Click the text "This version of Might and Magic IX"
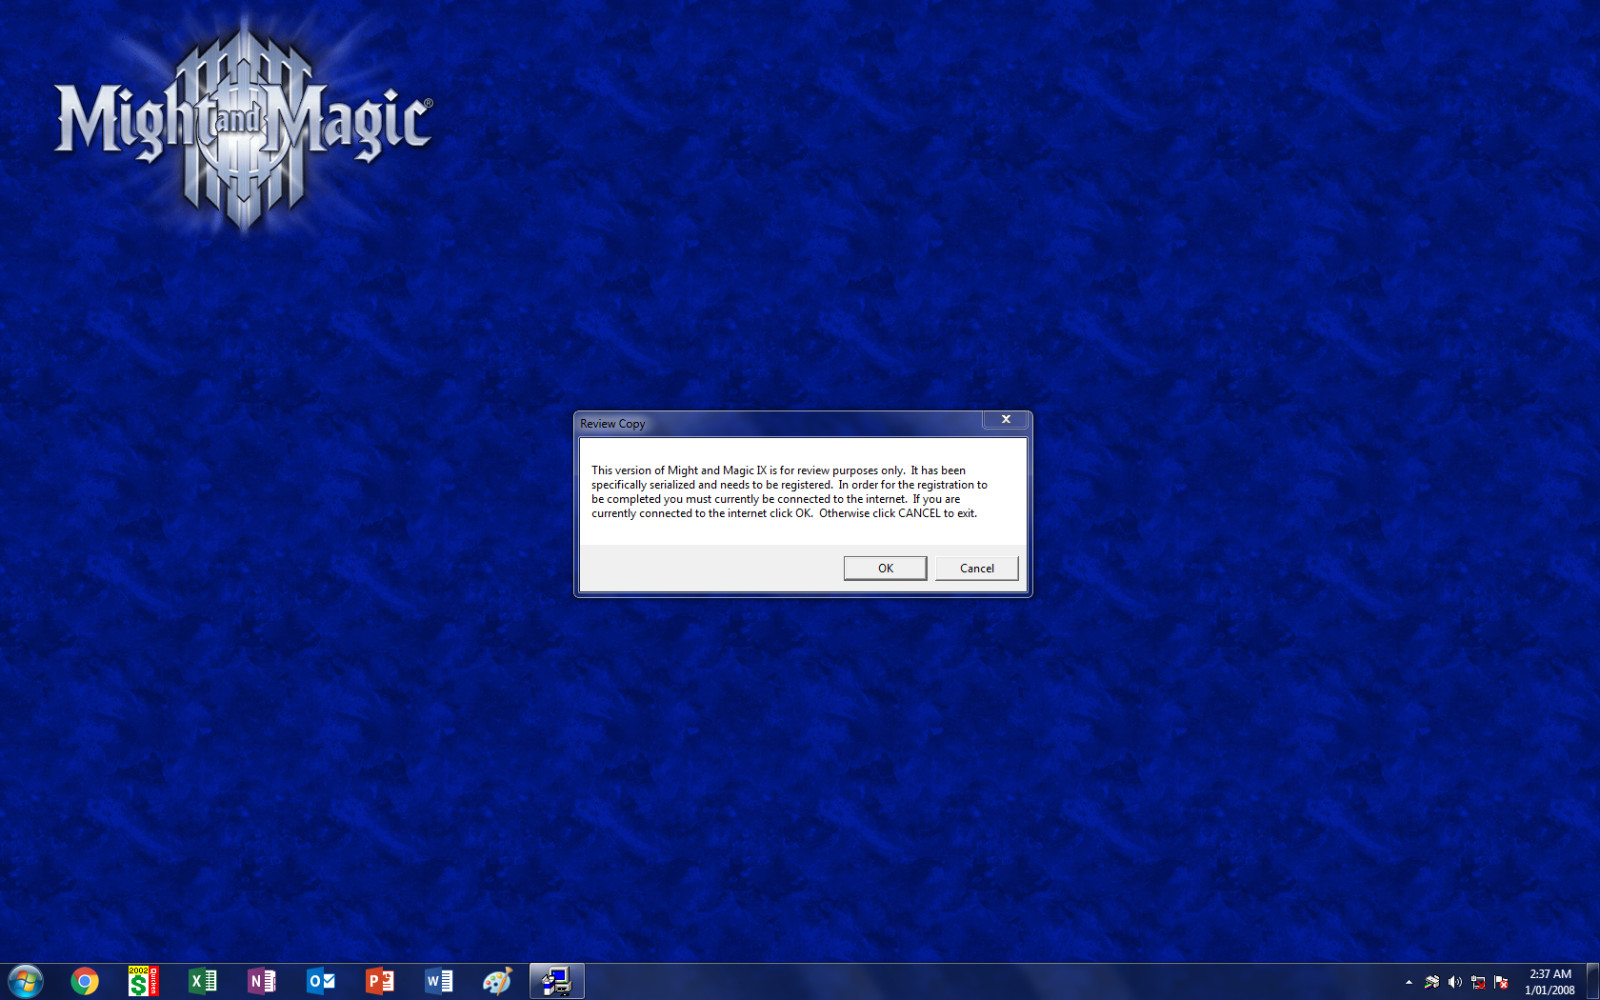The image size is (1600, 1000). click(679, 470)
